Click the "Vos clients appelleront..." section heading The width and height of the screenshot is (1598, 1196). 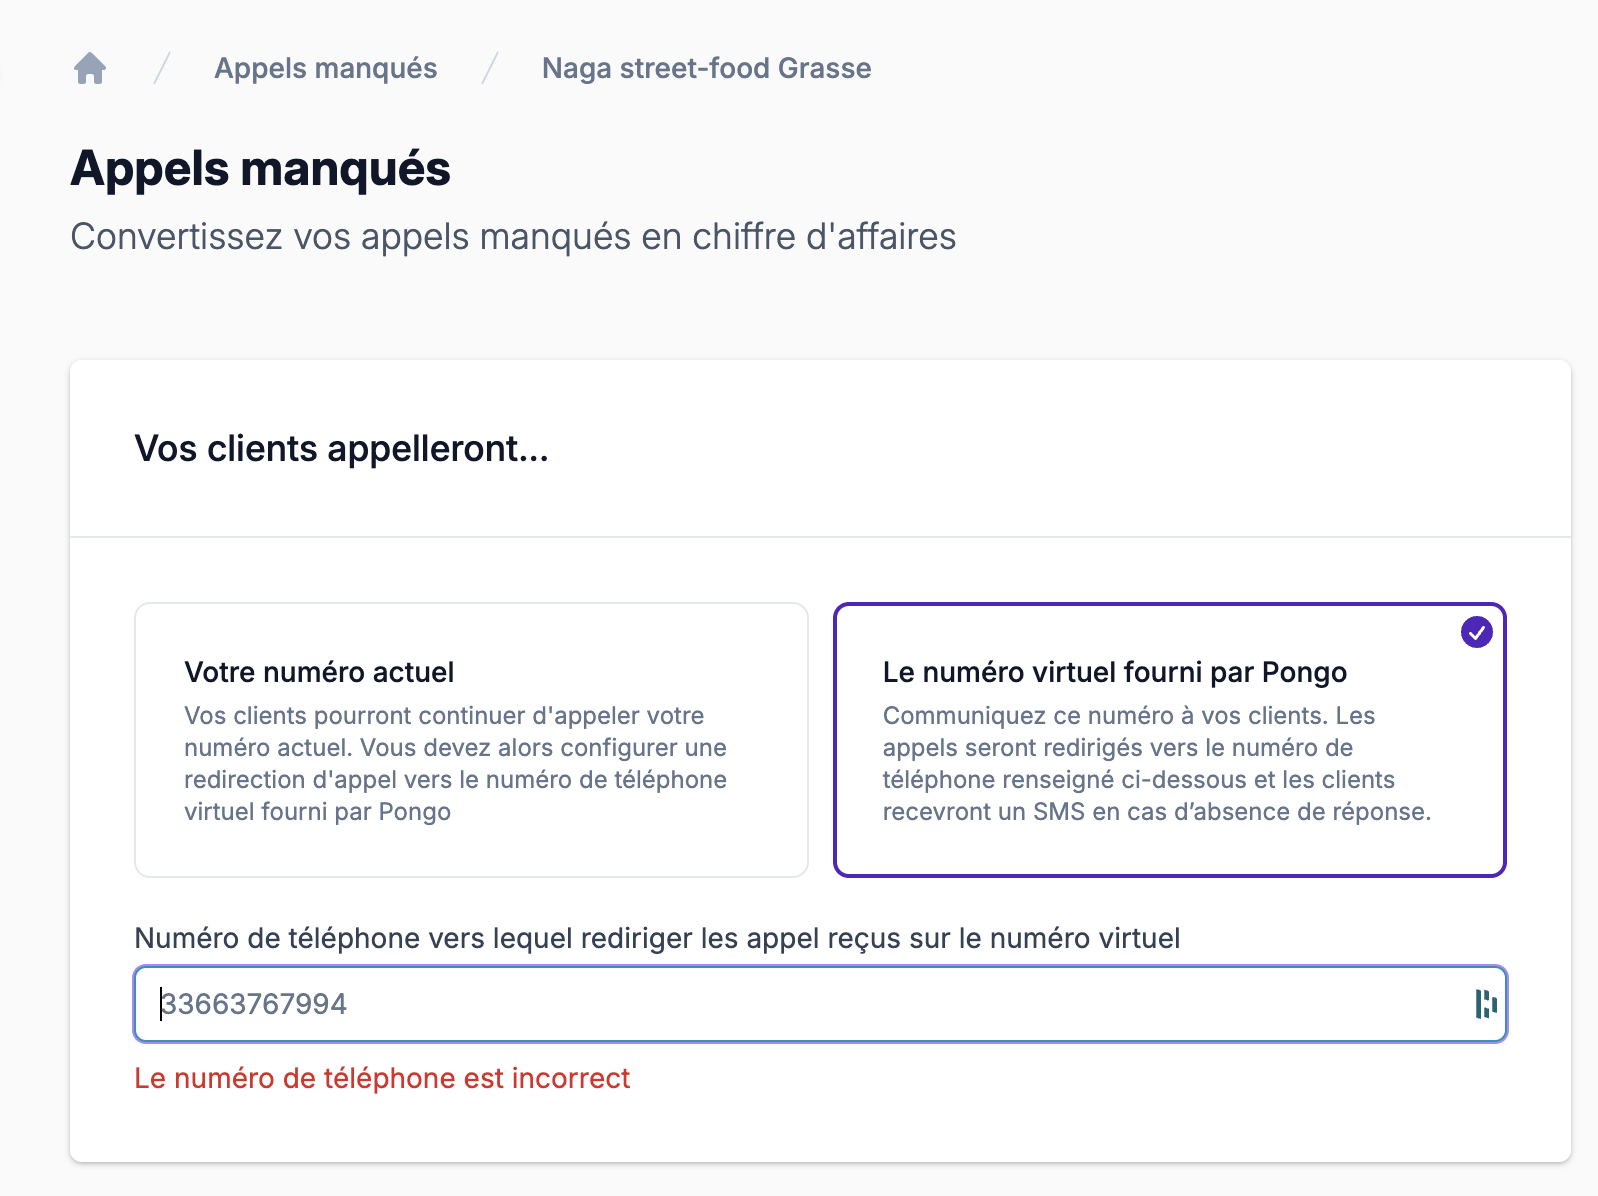(341, 449)
